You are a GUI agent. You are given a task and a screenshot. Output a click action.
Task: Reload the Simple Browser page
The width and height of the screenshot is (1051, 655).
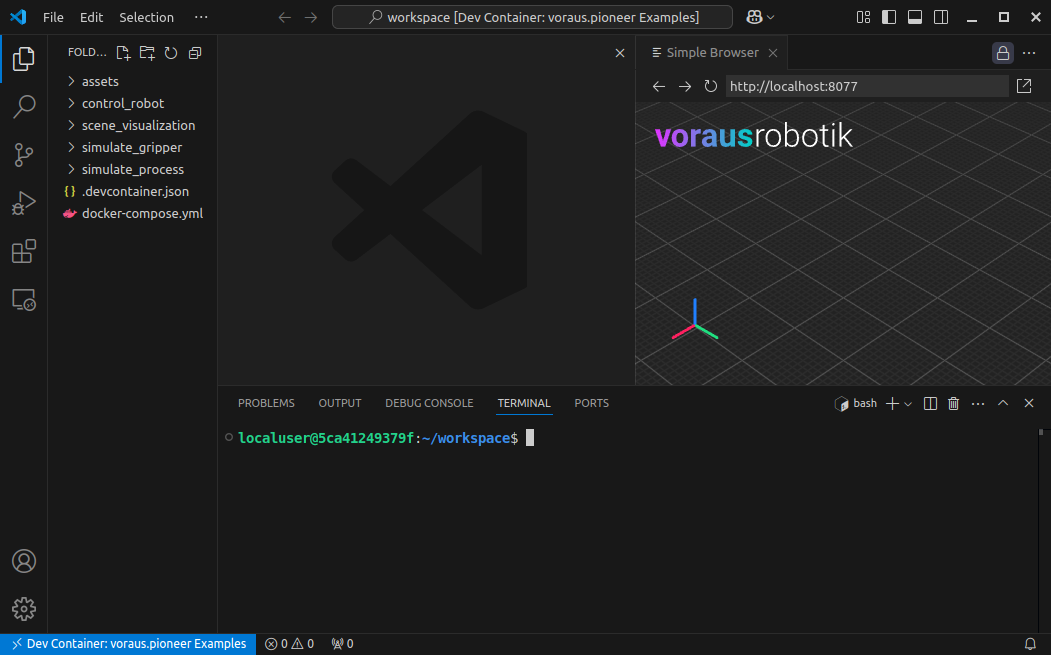tap(710, 86)
